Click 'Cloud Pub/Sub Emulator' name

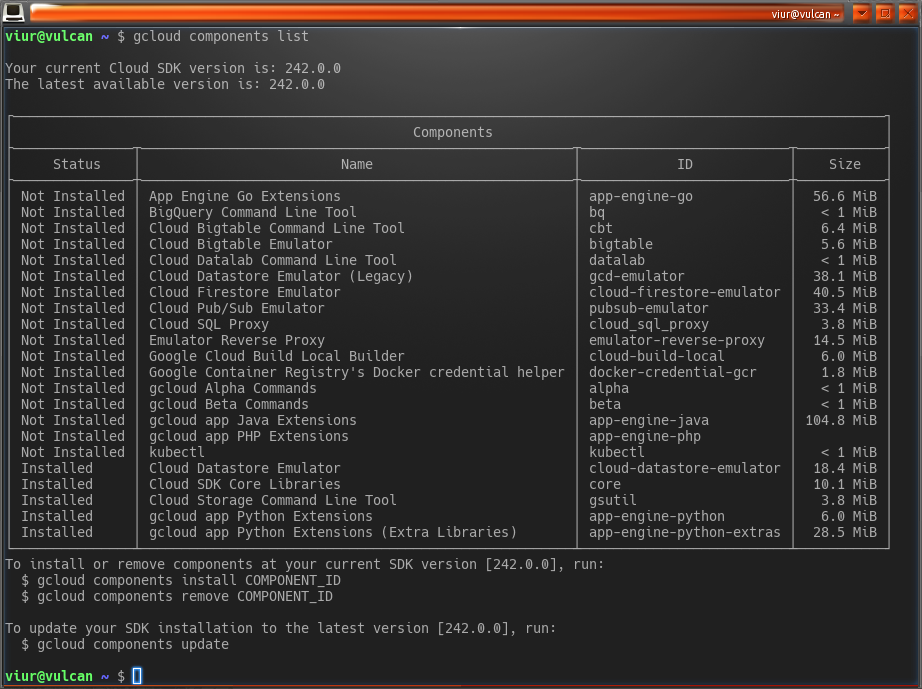[236, 308]
